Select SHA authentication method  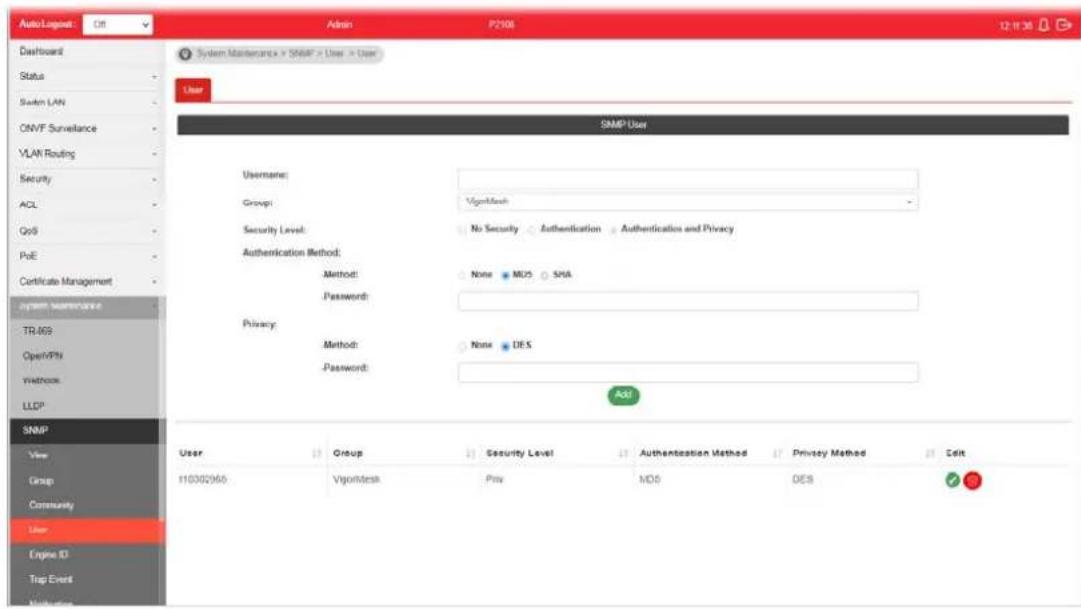545,275
